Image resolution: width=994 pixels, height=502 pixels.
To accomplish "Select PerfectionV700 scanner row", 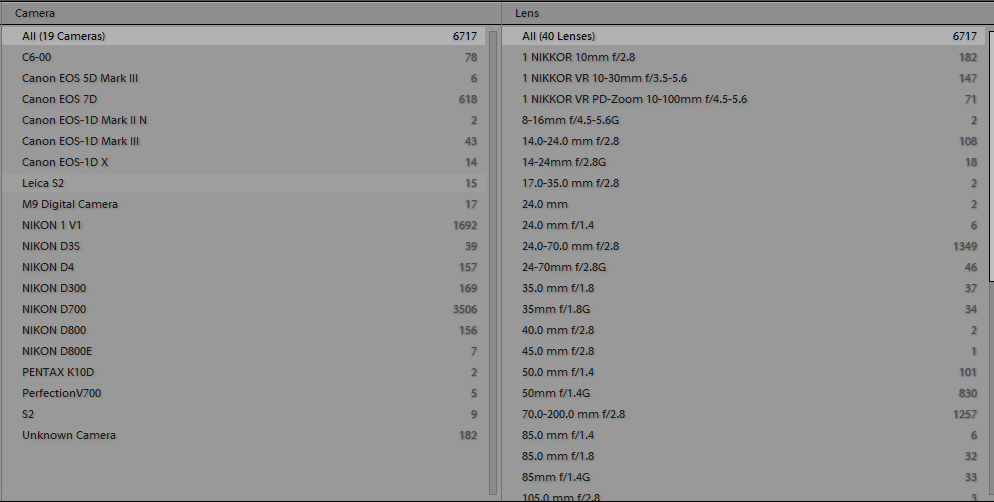I will point(243,392).
